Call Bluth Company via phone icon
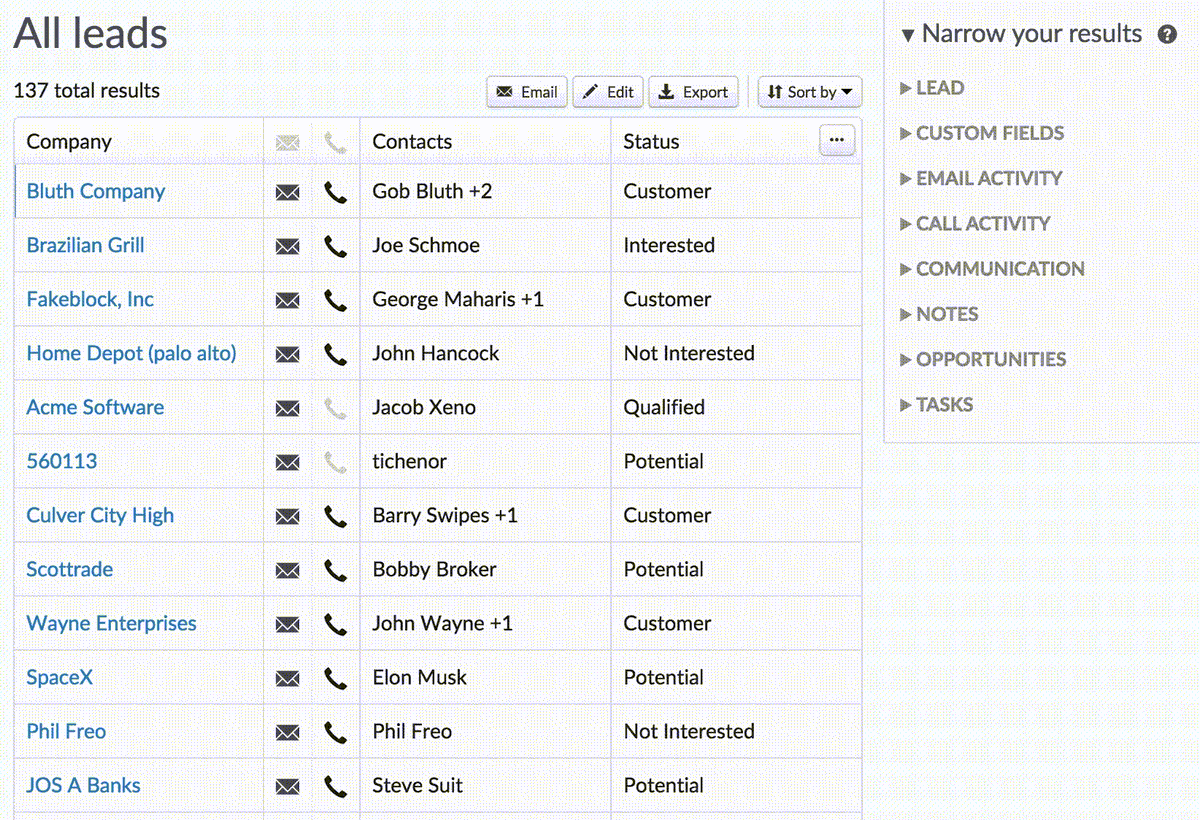Screen dimensions: 1200x820 336,192
